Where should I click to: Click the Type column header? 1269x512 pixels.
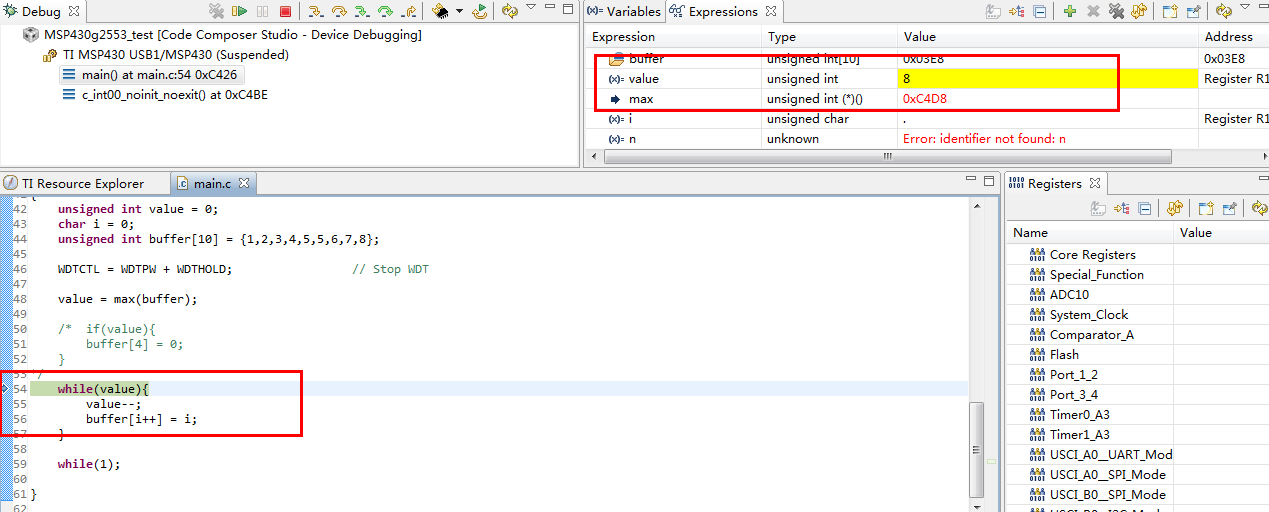(829, 37)
